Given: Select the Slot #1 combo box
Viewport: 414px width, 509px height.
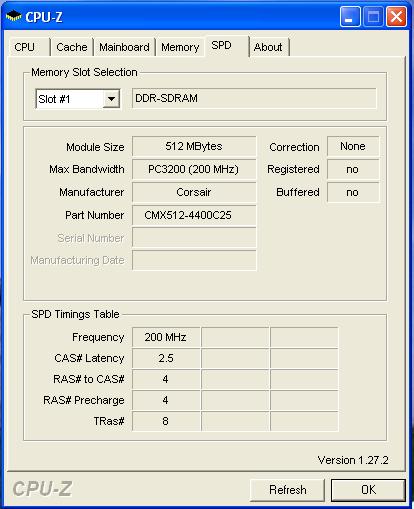Looking at the screenshot, I should pyautogui.click(x=78, y=99).
